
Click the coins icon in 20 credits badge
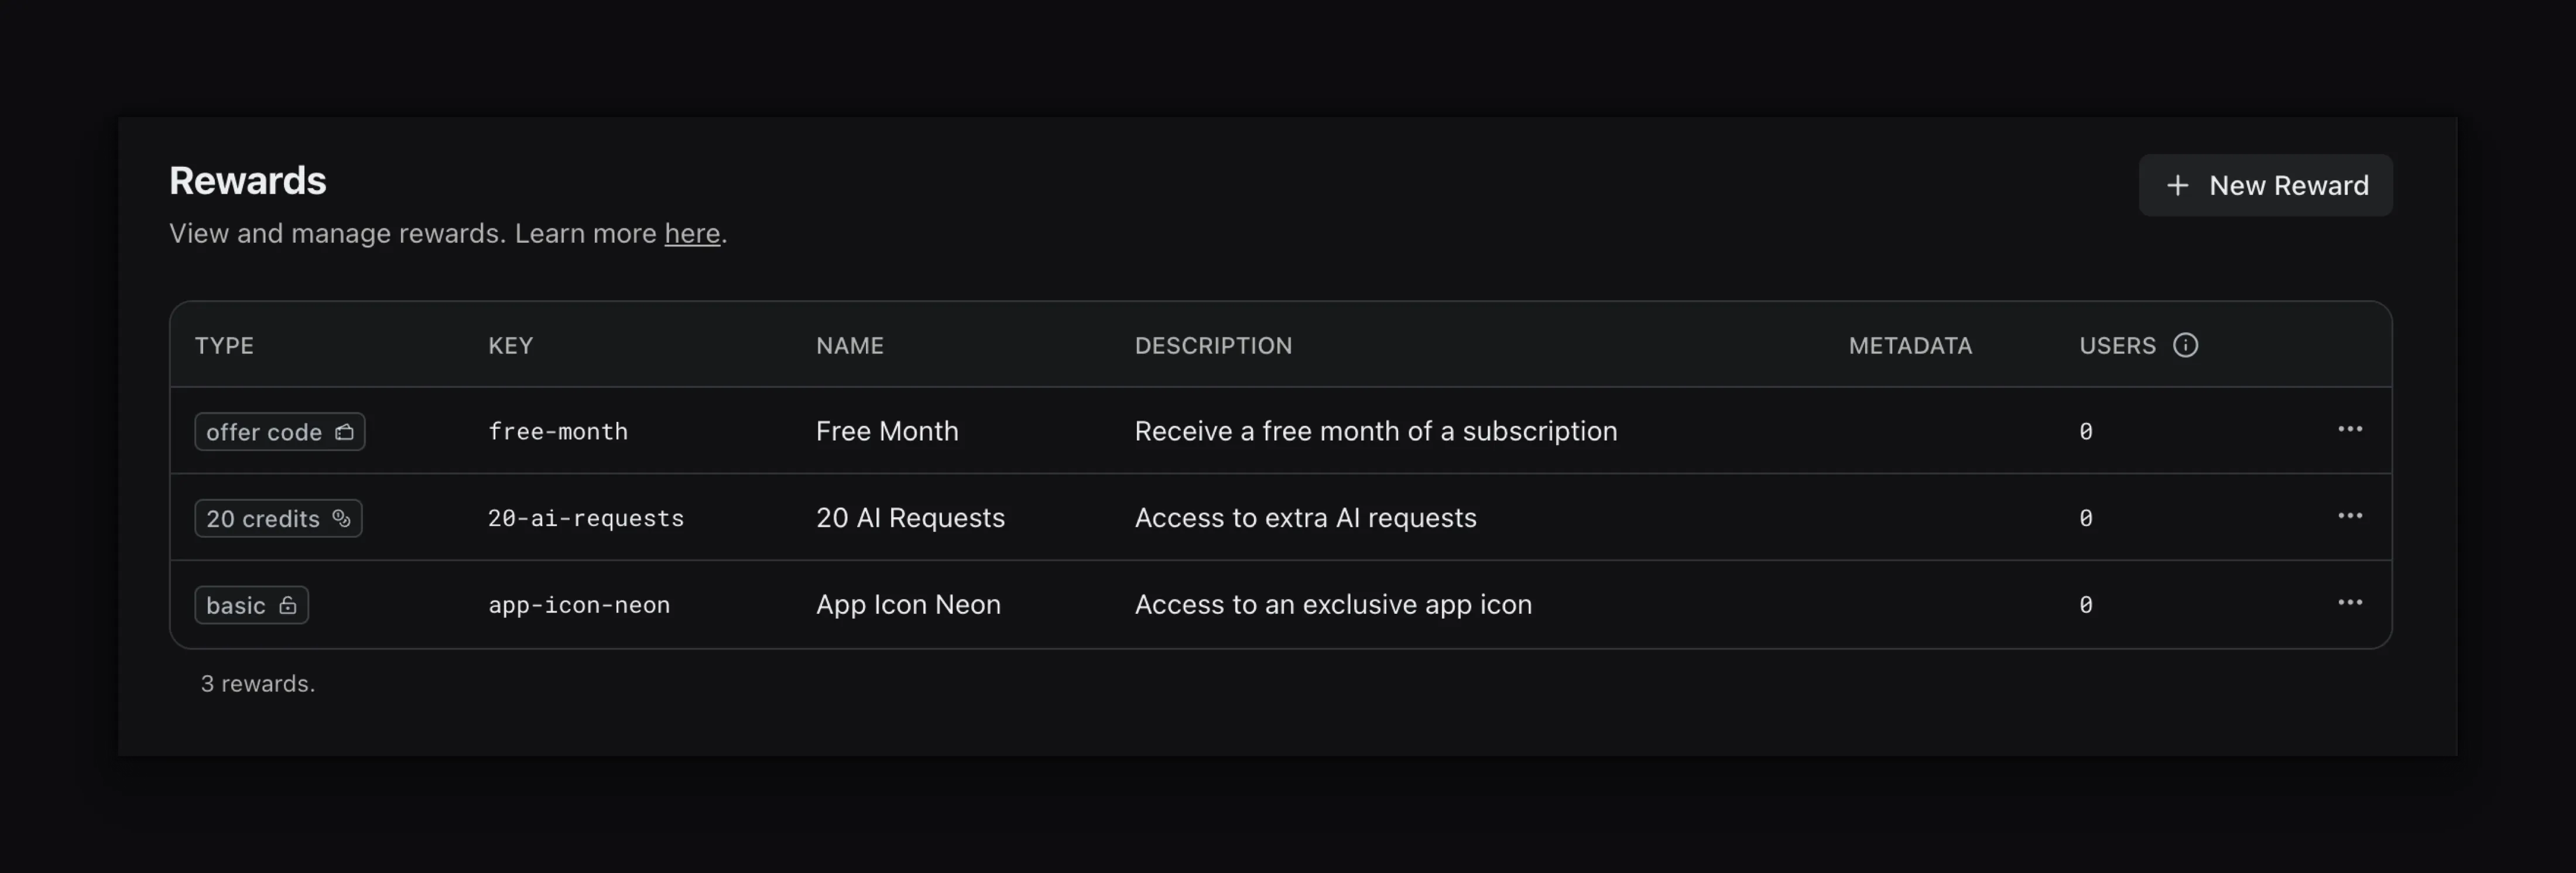click(x=341, y=518)
